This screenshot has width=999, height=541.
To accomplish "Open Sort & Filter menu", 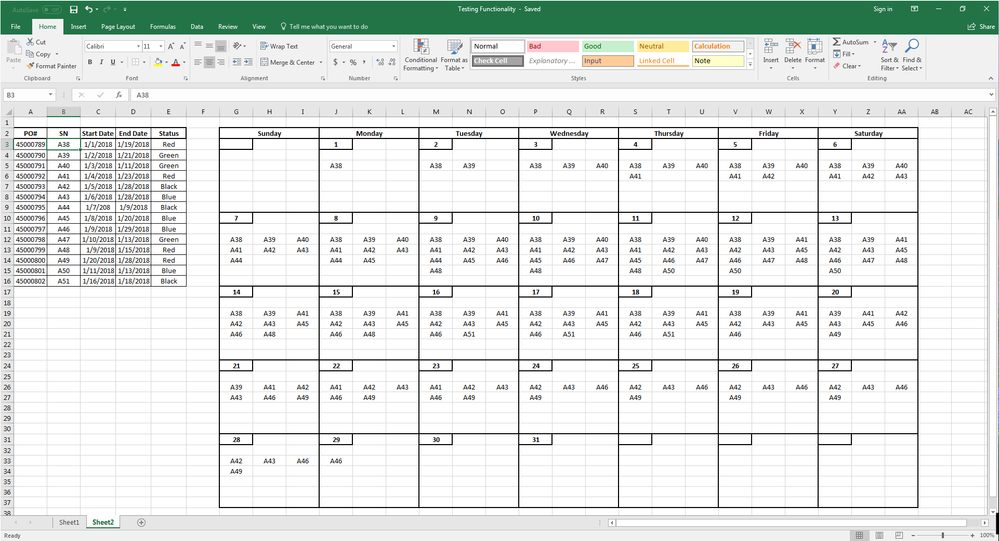I will click(x=889, y=55).
